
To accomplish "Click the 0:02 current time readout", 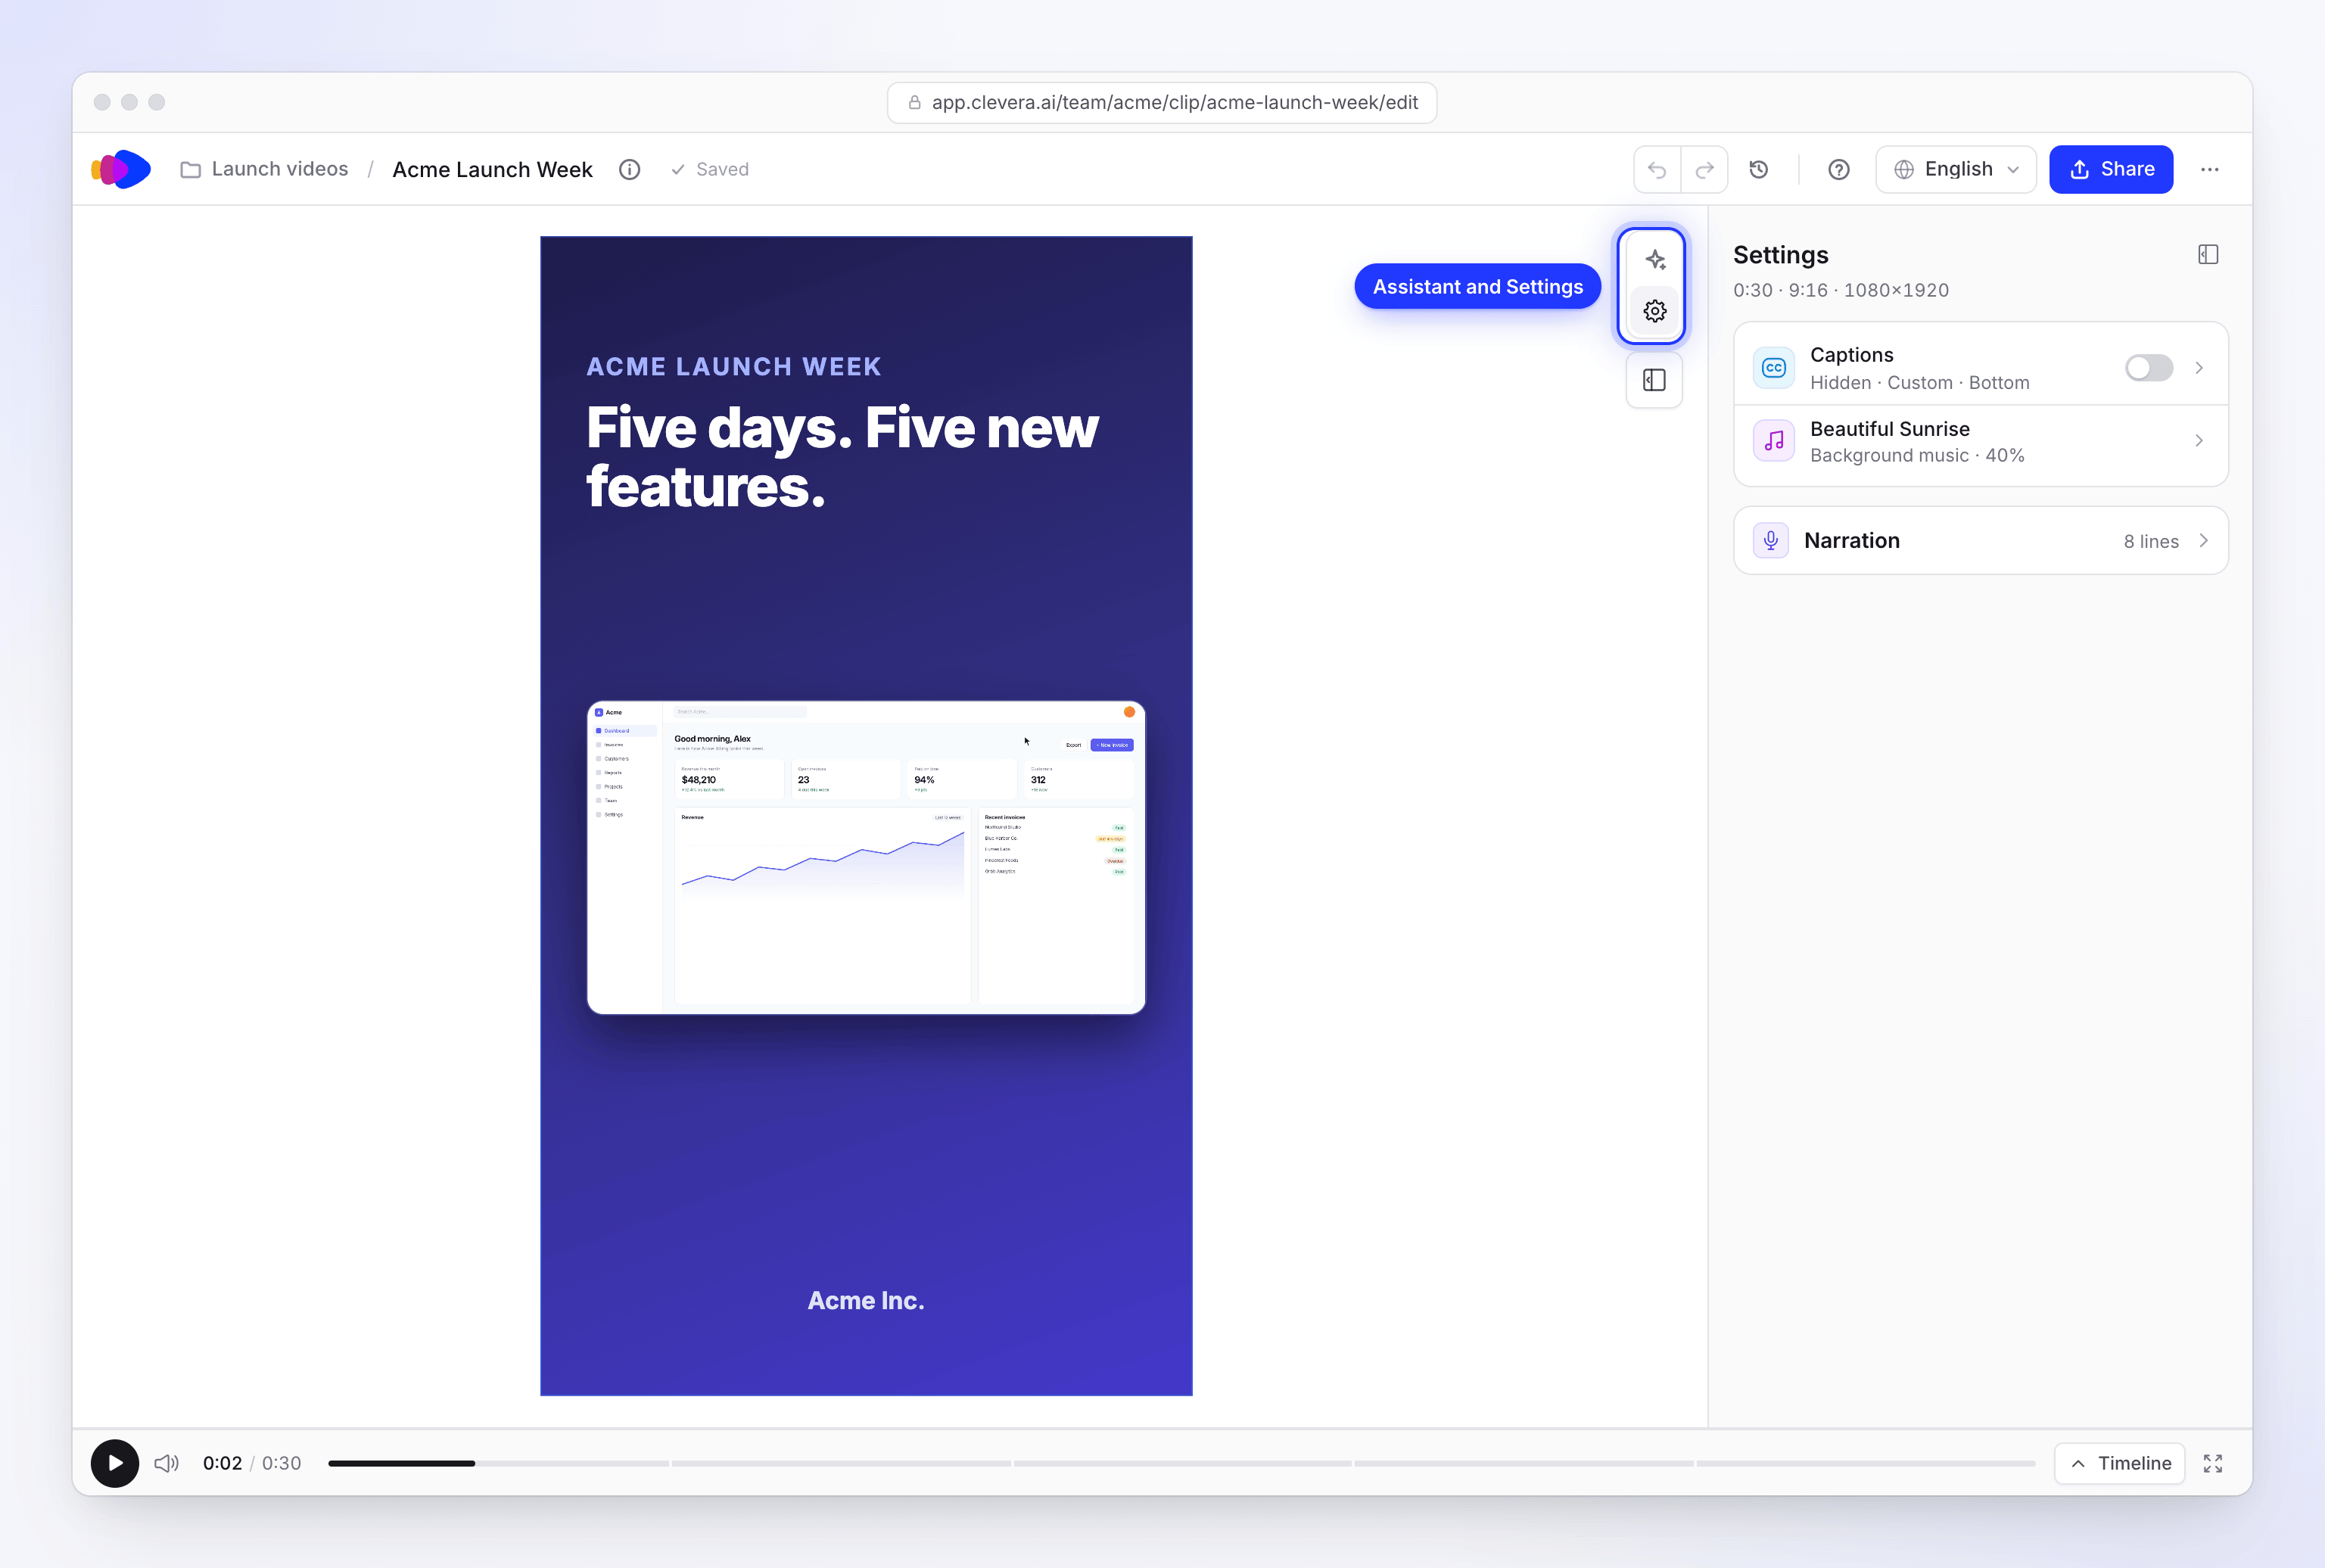I will (222, 1463).
